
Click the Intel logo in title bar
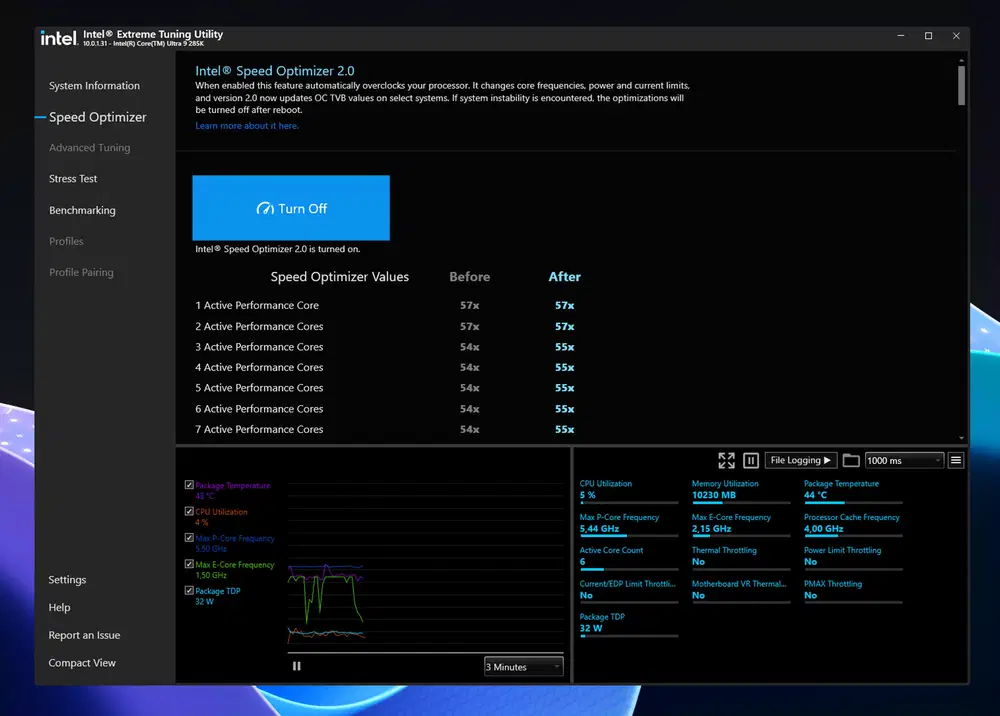(59, 38)
